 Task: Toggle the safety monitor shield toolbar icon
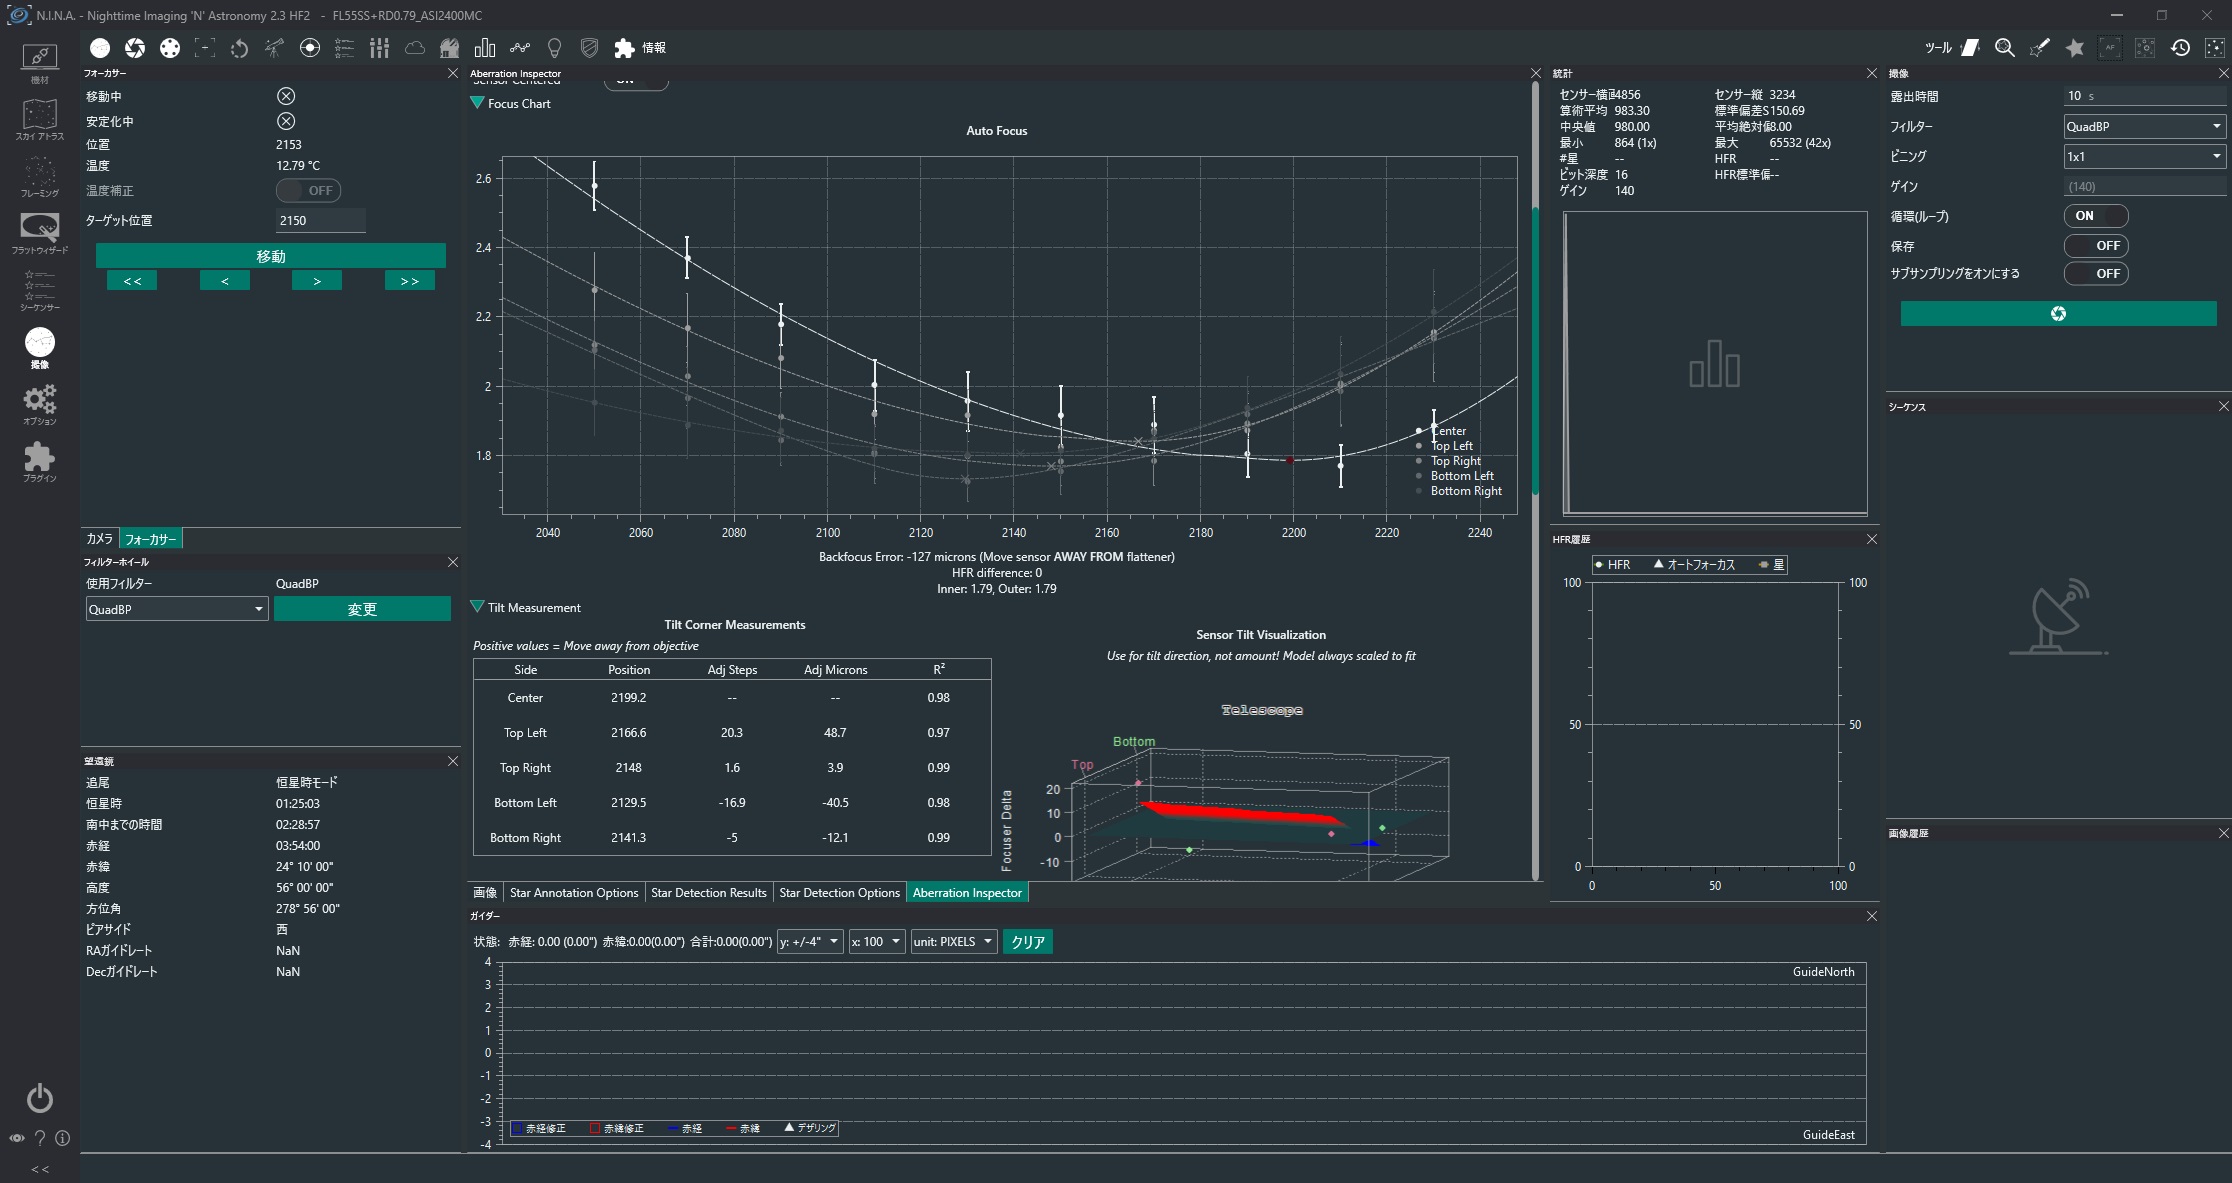(x=589, y=48)
